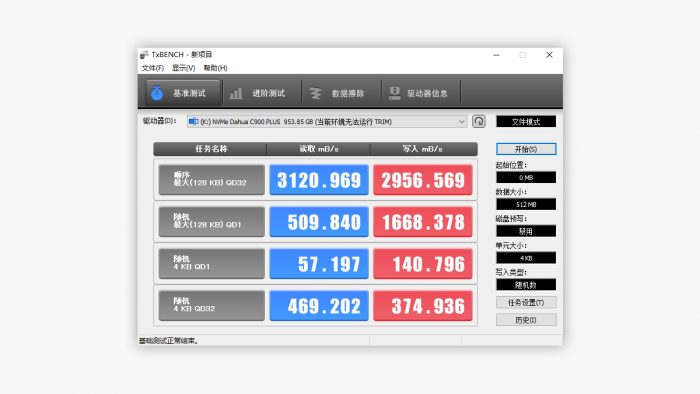700x394 pixels.
Task: Click the blue stopwatch icon on 基准测试 tab
Action: click(157, 93)
